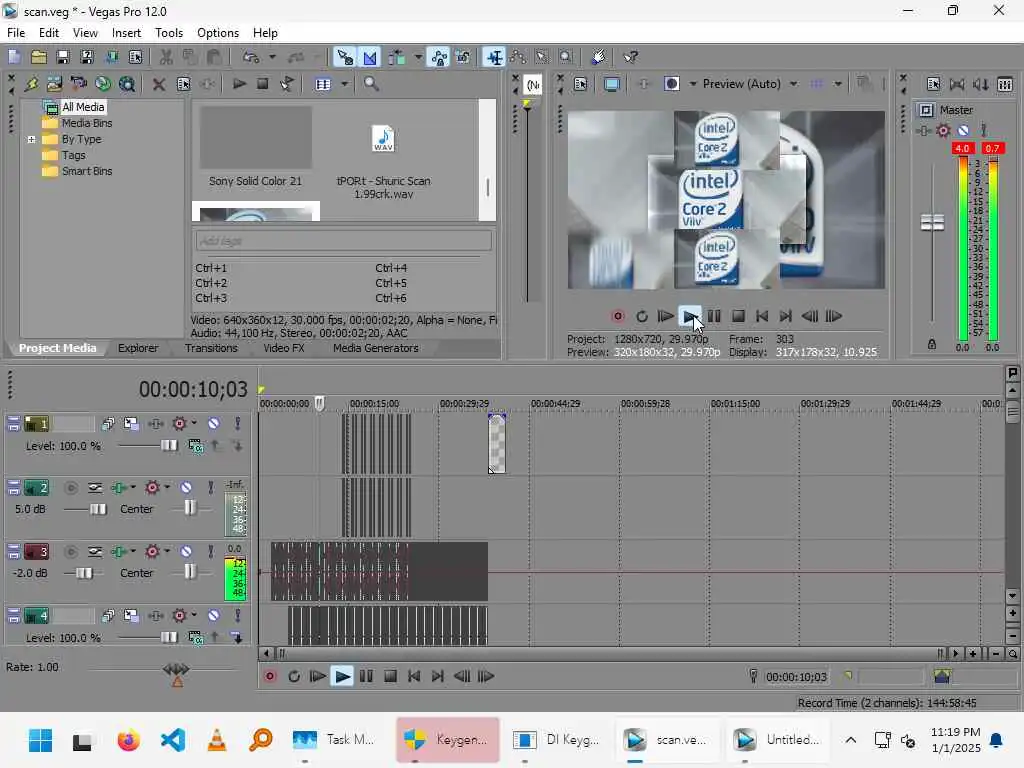Click Play on the timeline transport
Screen dimensions: 1024x768
pos(342,677)
